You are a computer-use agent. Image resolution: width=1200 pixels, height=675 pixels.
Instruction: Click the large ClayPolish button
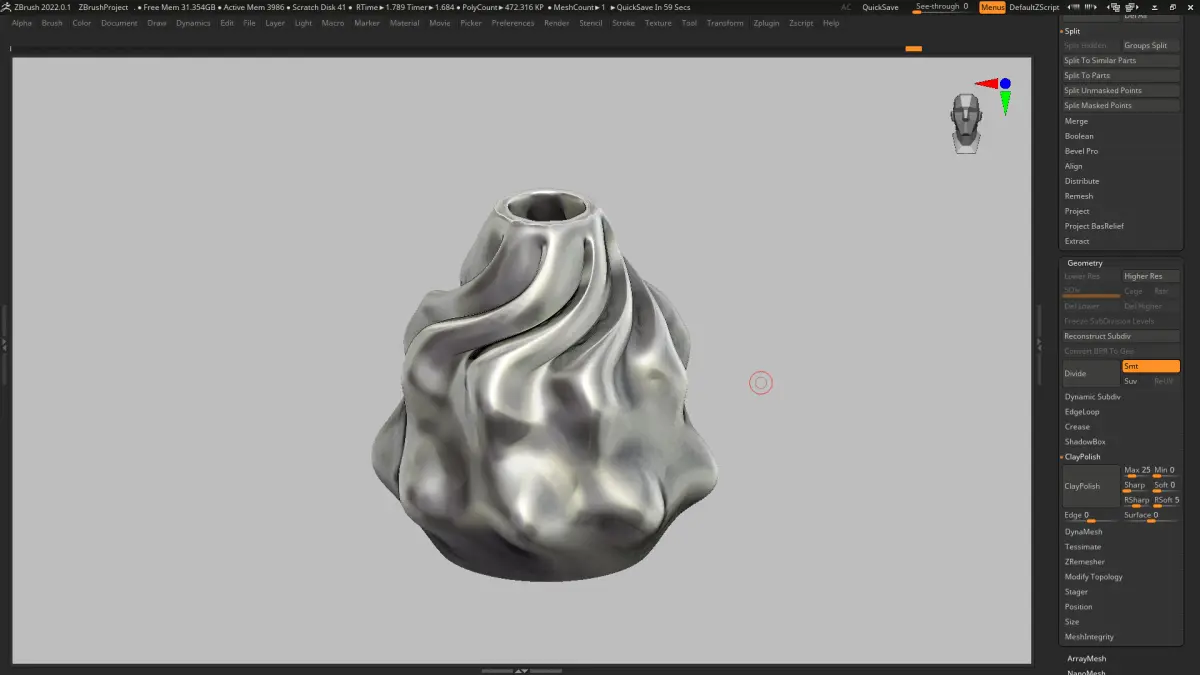point(1091,487)
